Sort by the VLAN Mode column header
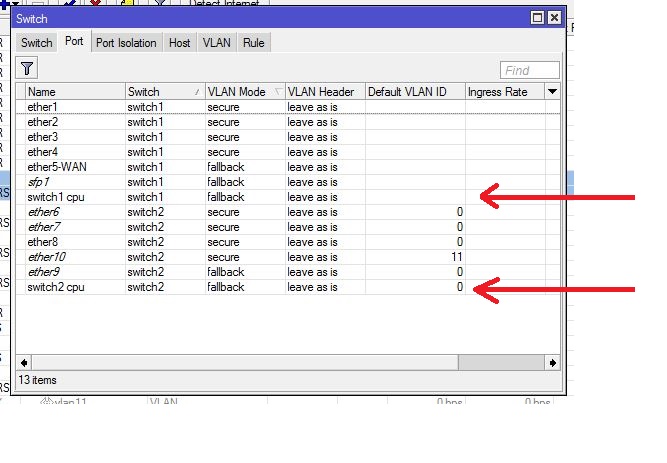This screenshot has height=463, width=667. click(x=245, y=91)
